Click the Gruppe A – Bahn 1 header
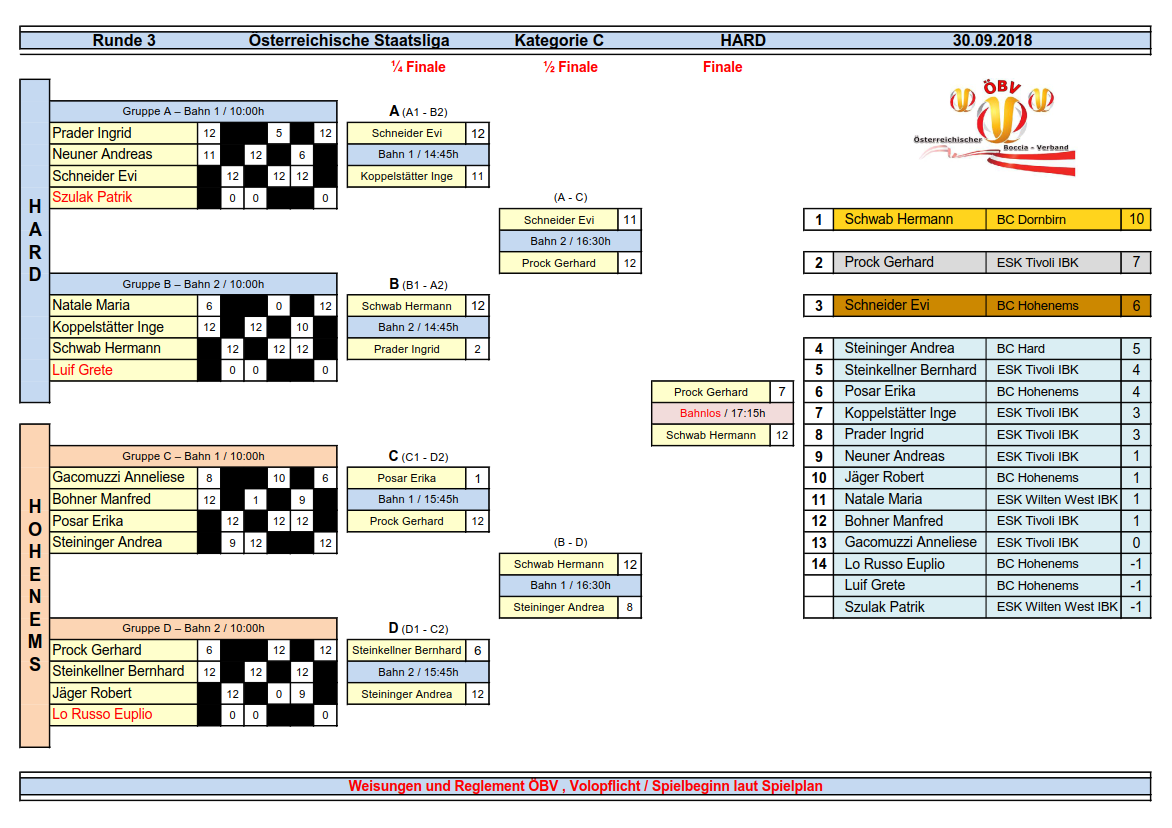Image resolution: width=1172 pixels, height=828 pixels. (x=193, y=111)
